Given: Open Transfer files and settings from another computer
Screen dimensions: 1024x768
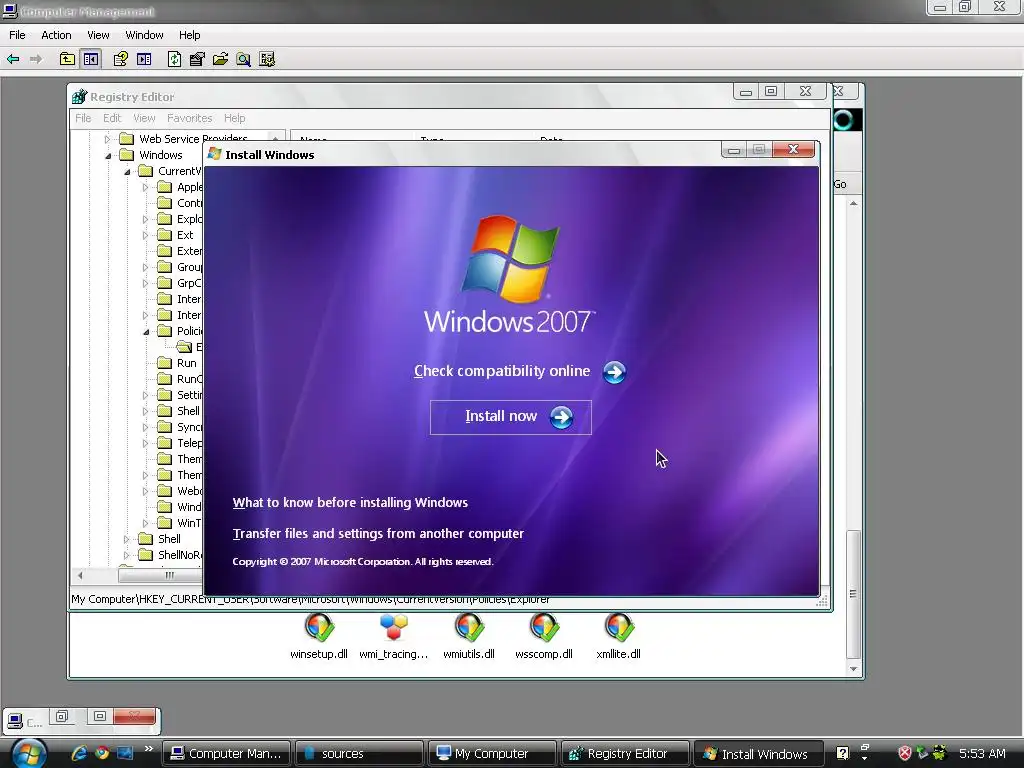Looking at the screenshot, I should click(x=378, y=534).
